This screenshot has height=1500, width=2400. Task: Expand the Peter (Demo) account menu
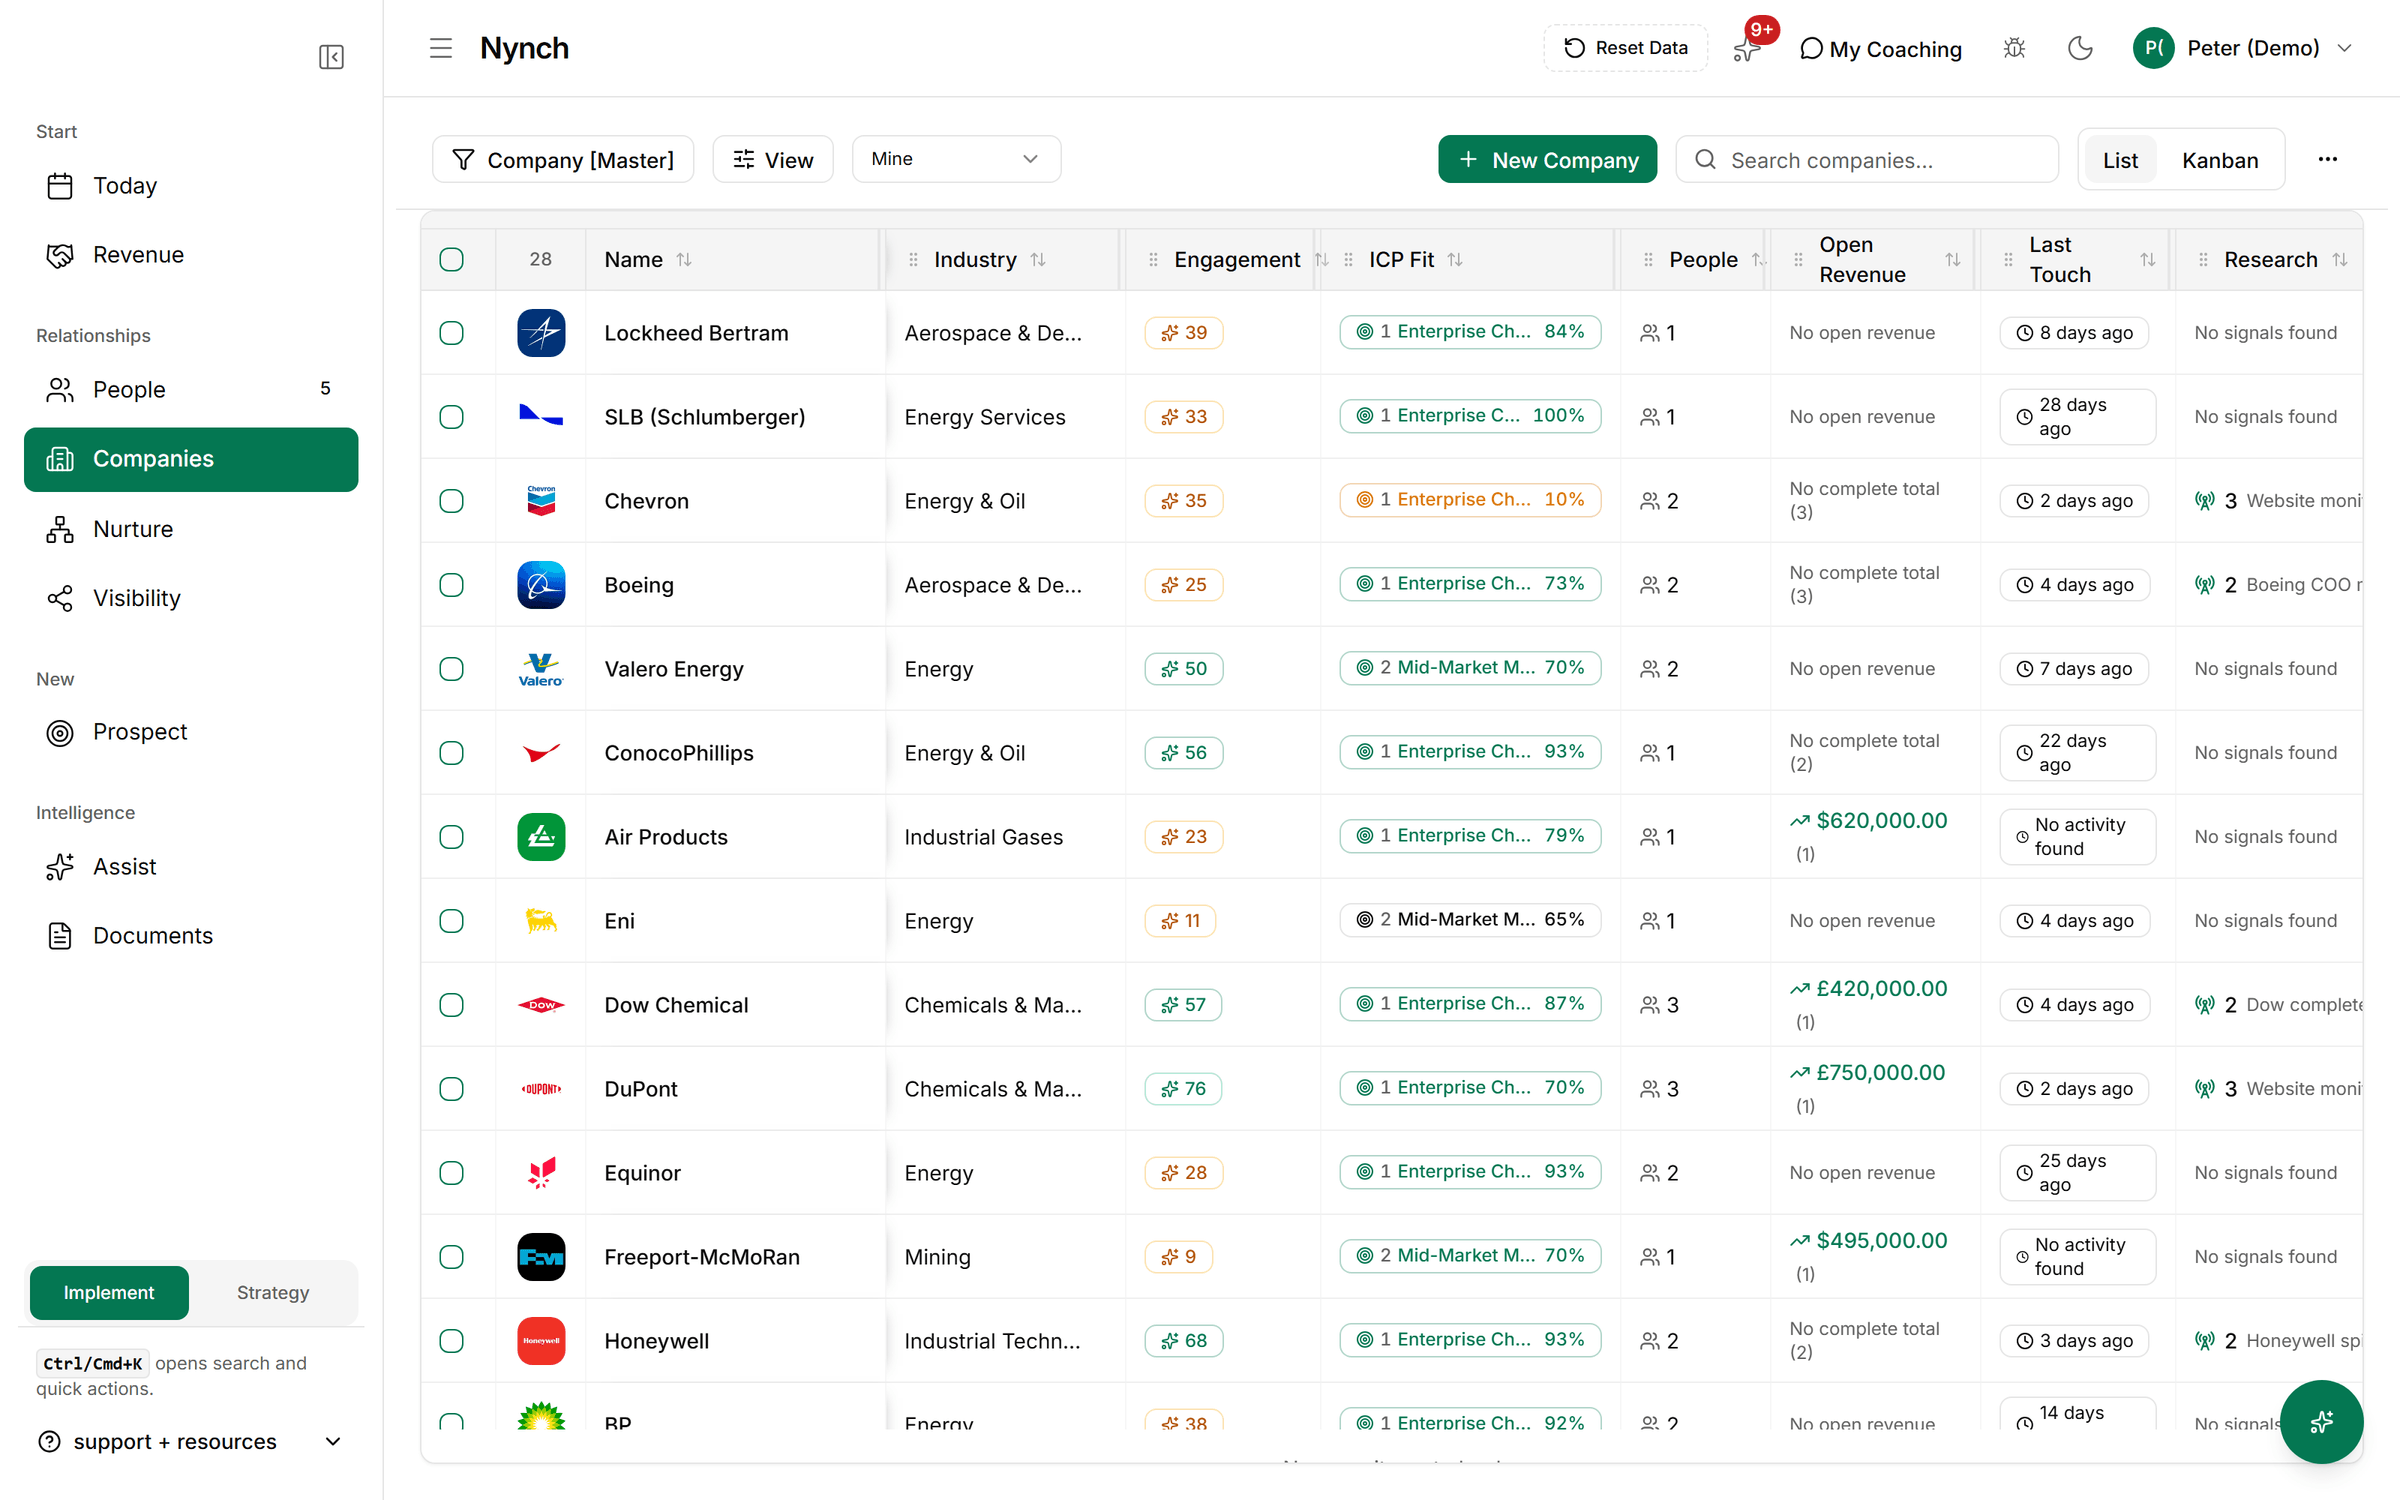[x=2242, y=48]
